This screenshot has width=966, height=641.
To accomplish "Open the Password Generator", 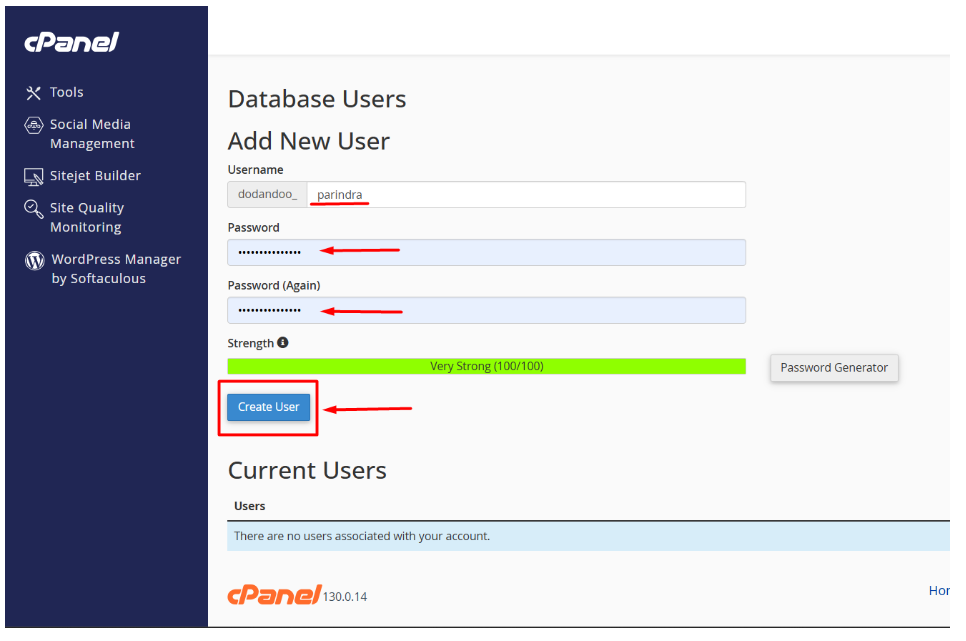I will tap(834, 368).
